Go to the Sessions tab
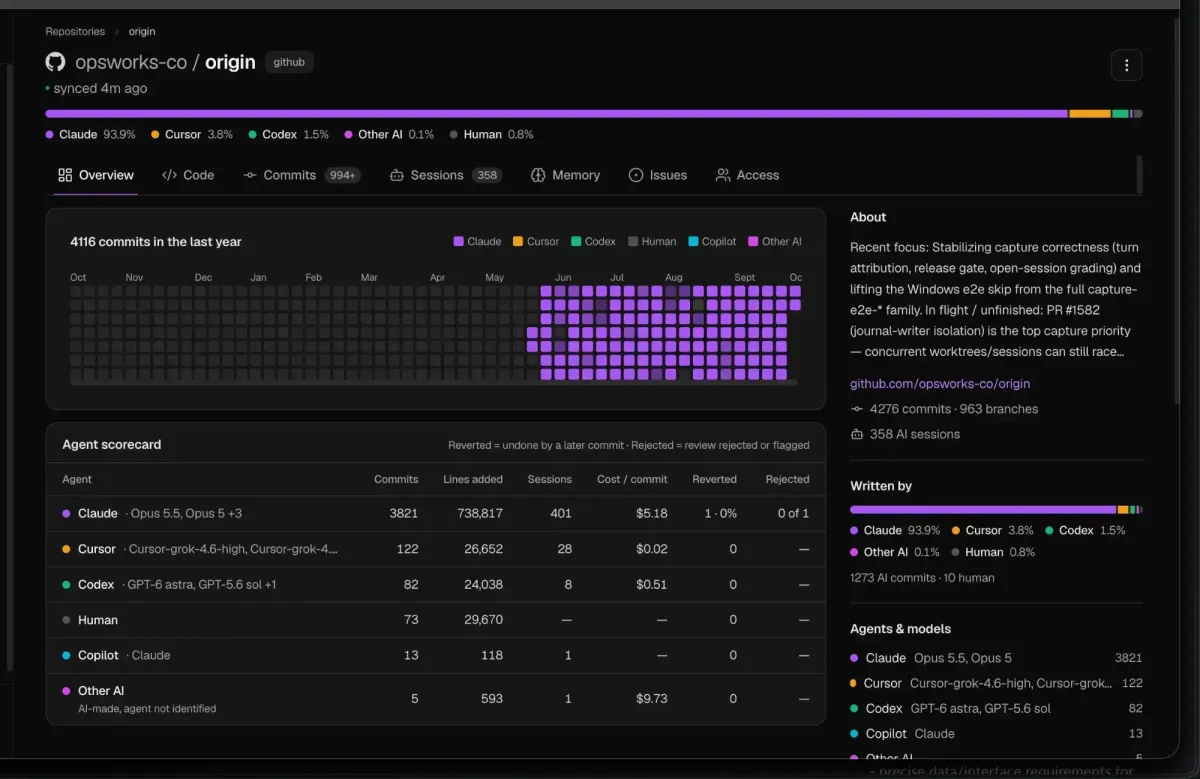 click(445, 175)
